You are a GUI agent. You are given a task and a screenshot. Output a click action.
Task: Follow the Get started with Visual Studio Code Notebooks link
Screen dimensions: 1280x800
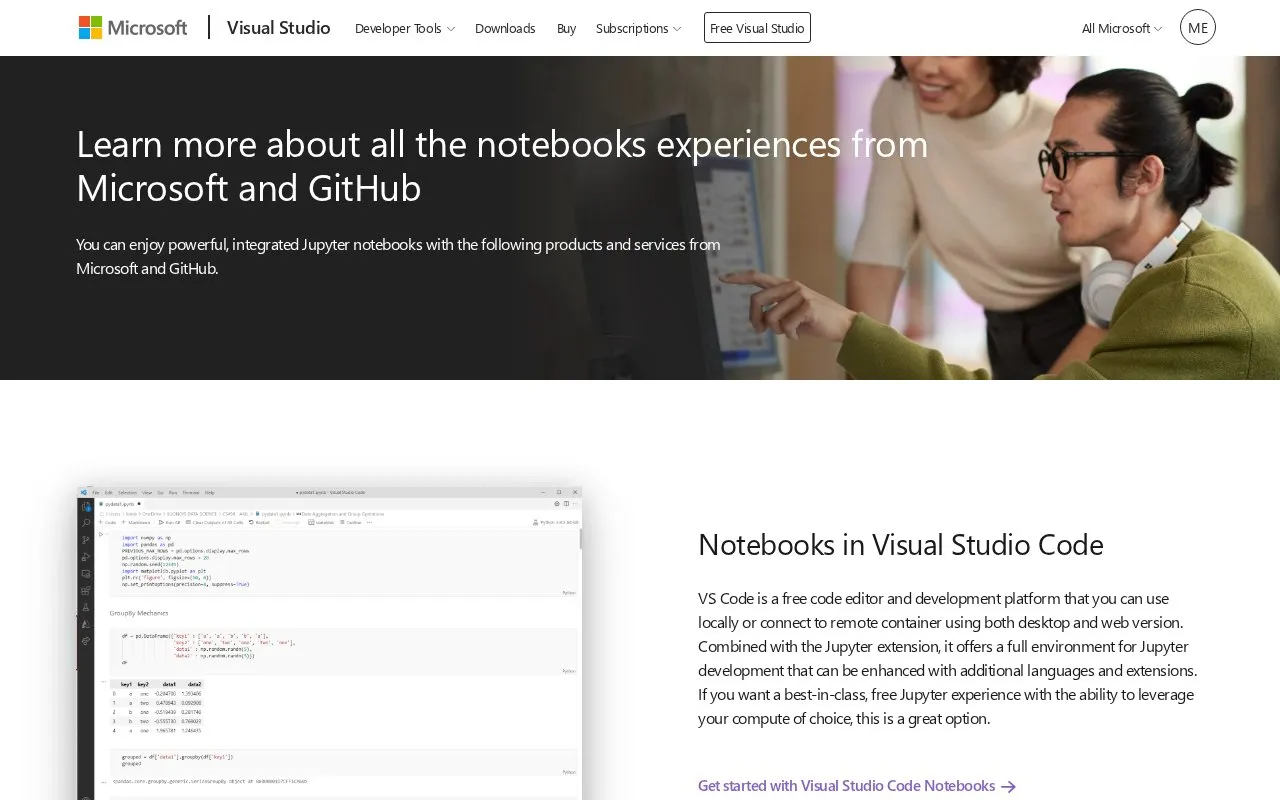(857, 786)
